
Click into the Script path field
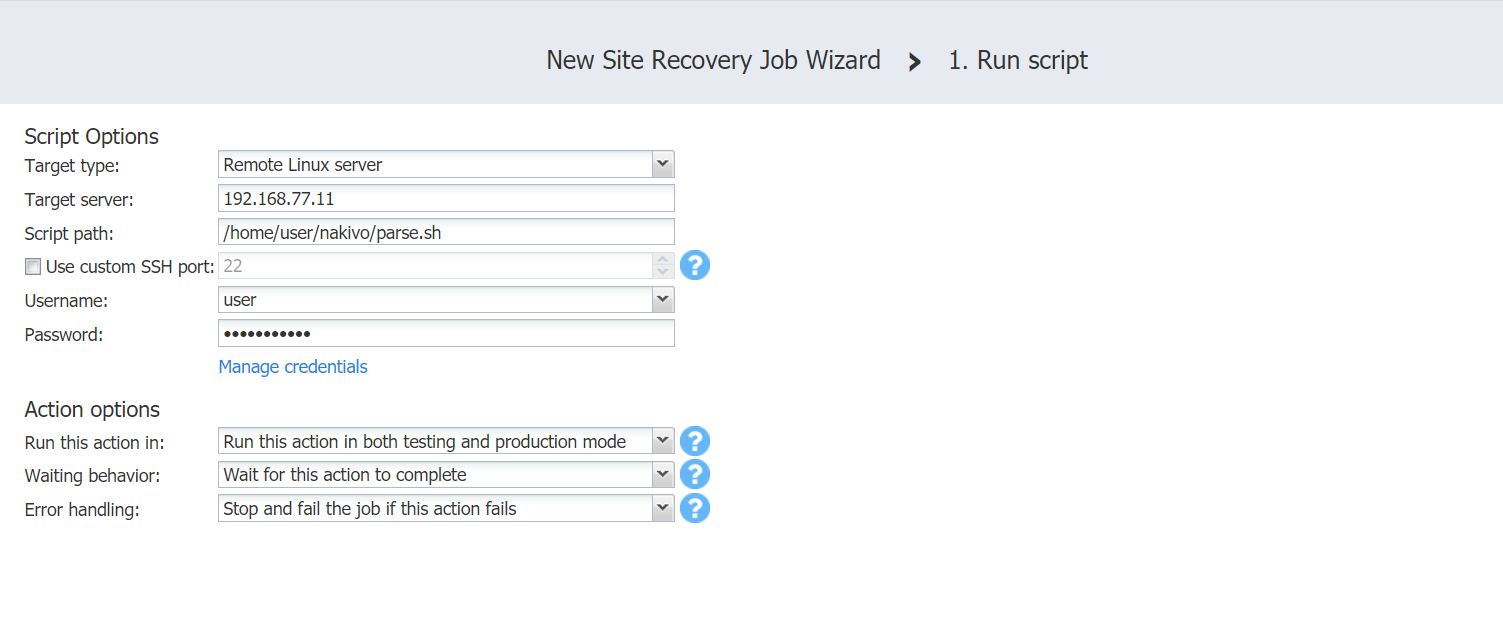point(445,232)
